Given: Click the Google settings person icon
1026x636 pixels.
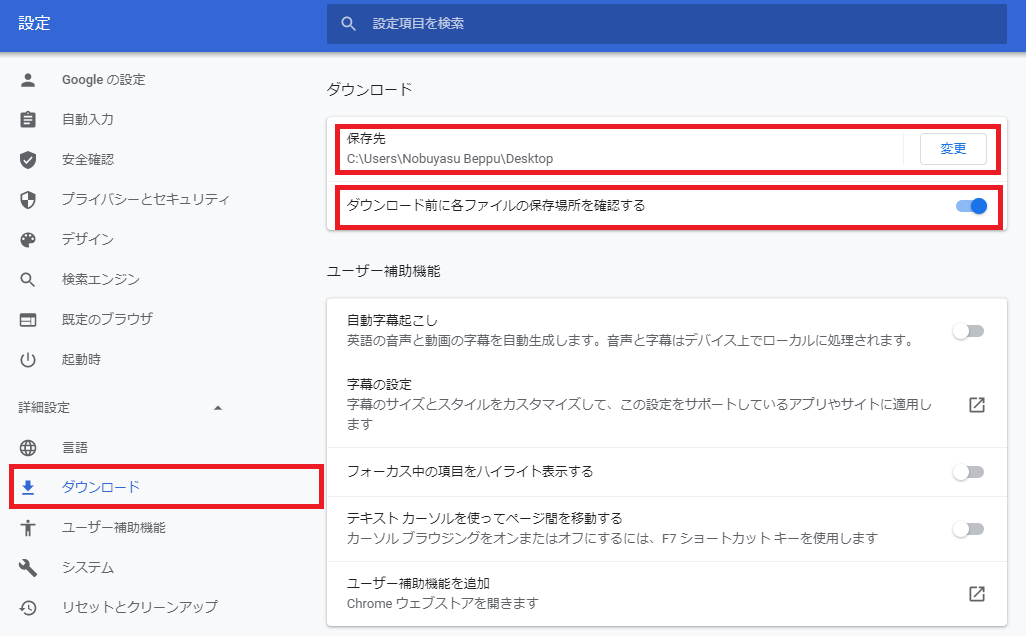Looking at the screenshot, I should tap(28, 79).
